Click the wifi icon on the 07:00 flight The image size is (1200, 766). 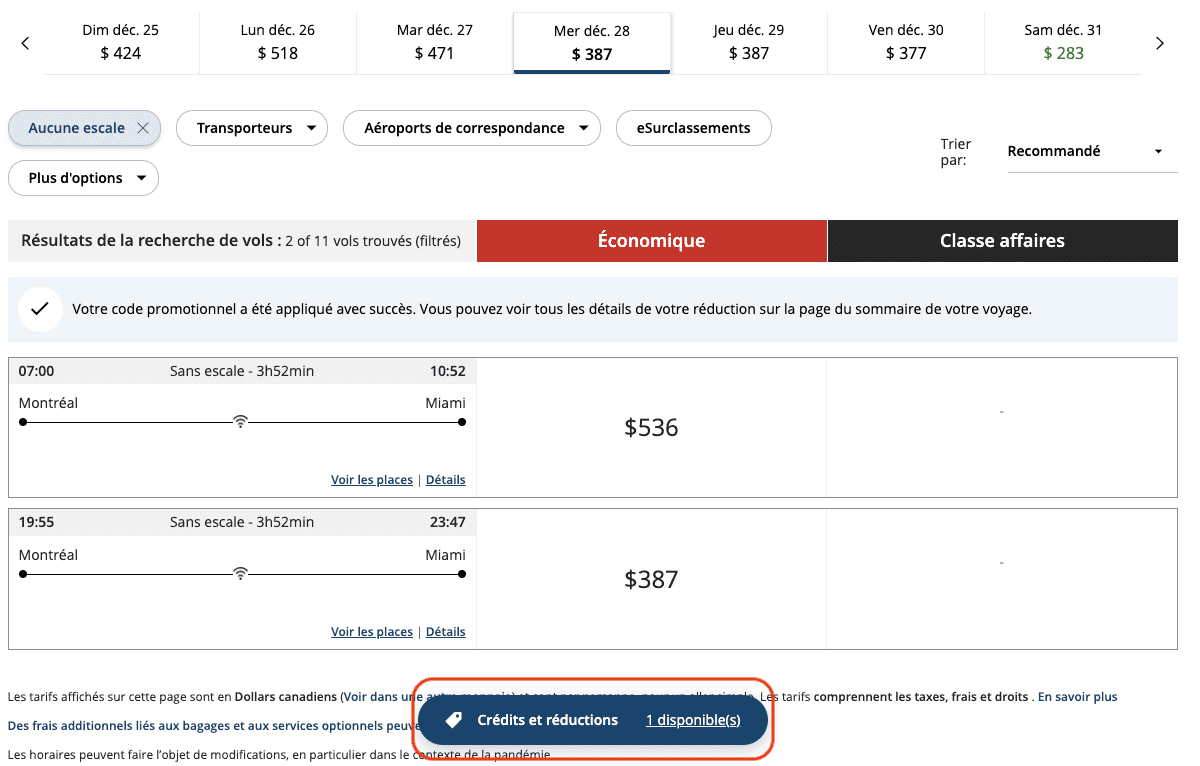coord(240,421)
